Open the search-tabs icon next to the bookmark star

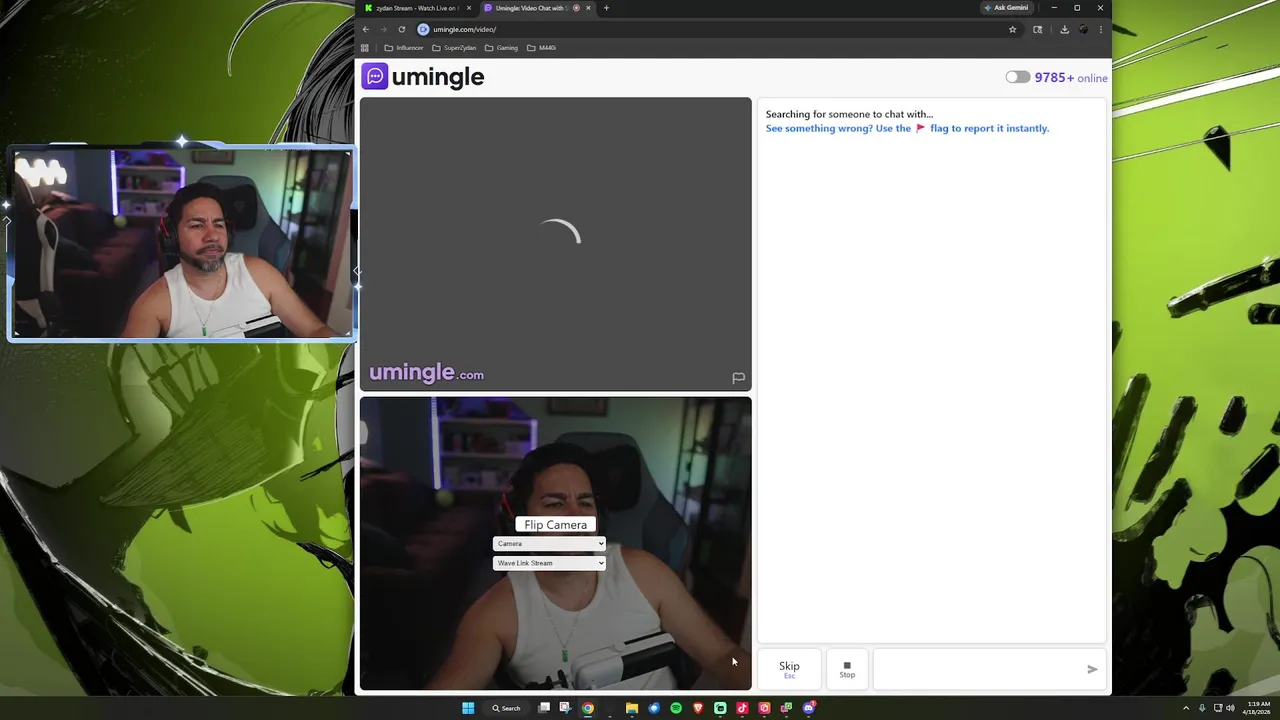click(x=1037, y=29)
